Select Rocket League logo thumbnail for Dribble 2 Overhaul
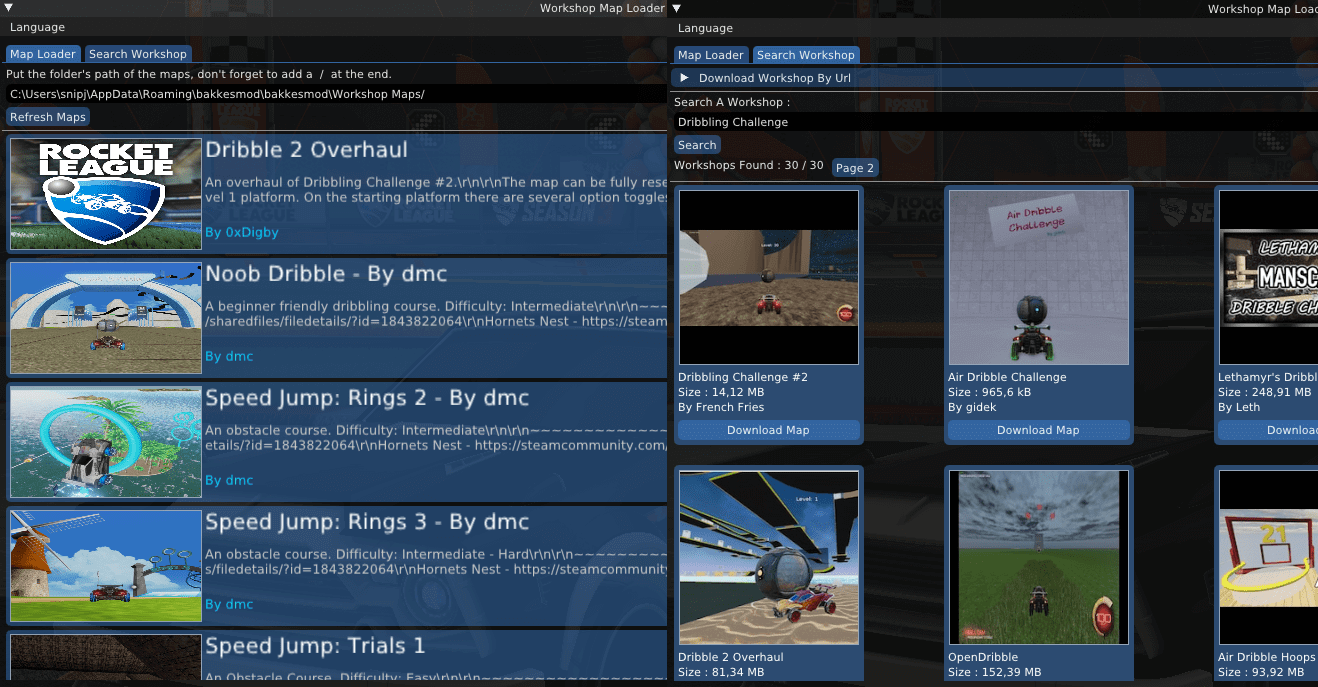The image size is (1318, 687). (106, 194)
